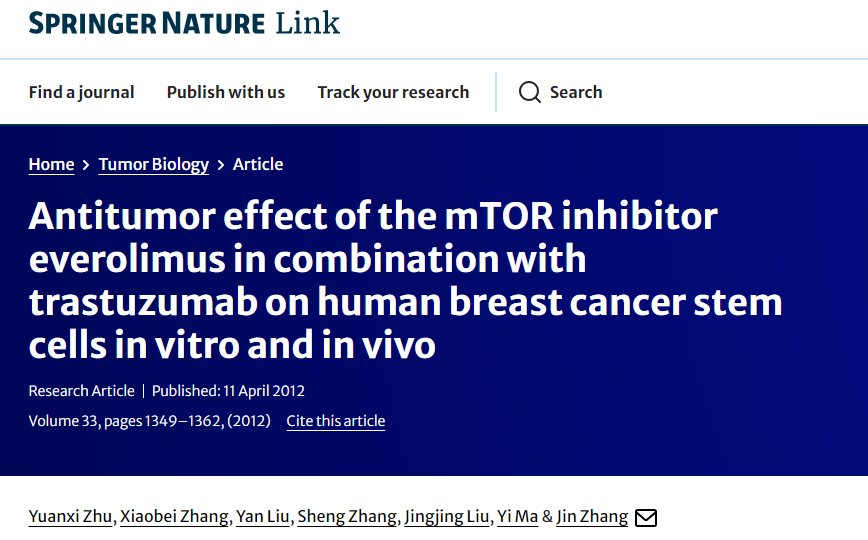
Task: Open author Yi Ma's details
Action: coord(518,517)
